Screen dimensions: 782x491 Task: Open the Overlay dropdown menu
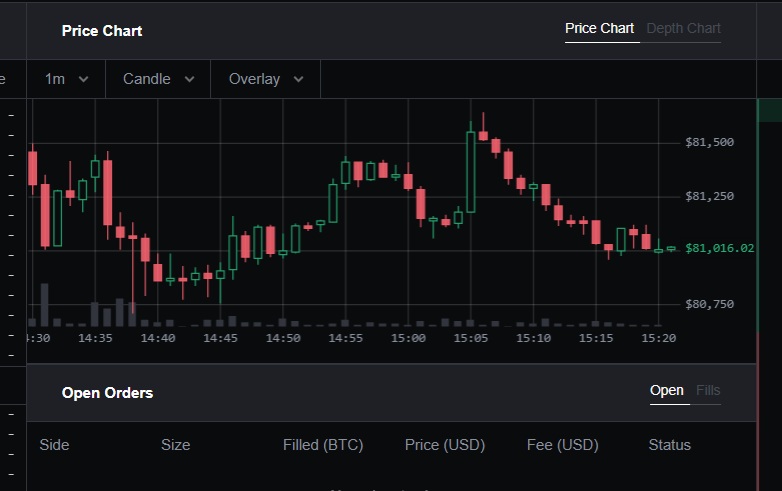[265, 79]
